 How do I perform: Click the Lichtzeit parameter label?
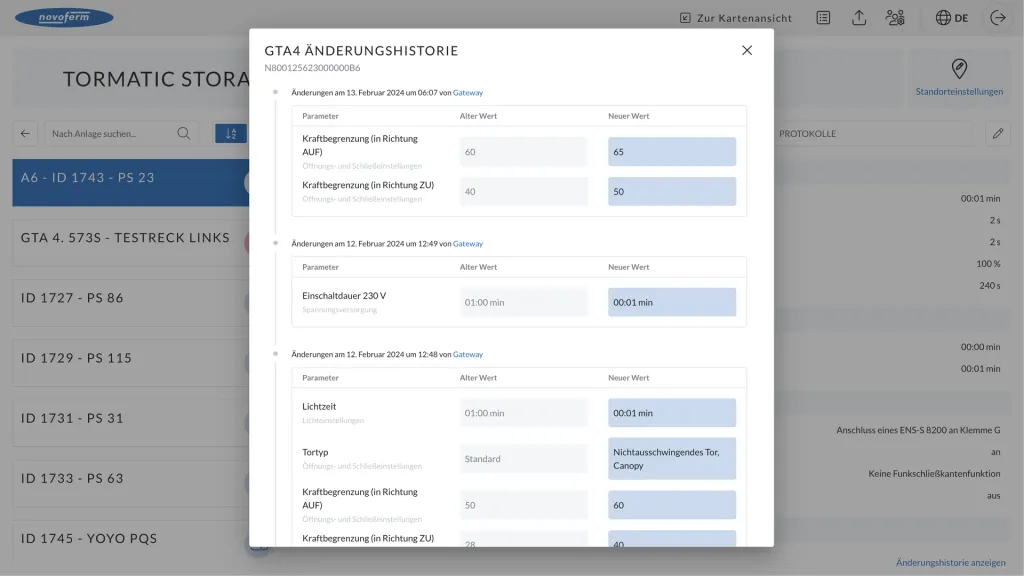[319, 406]
